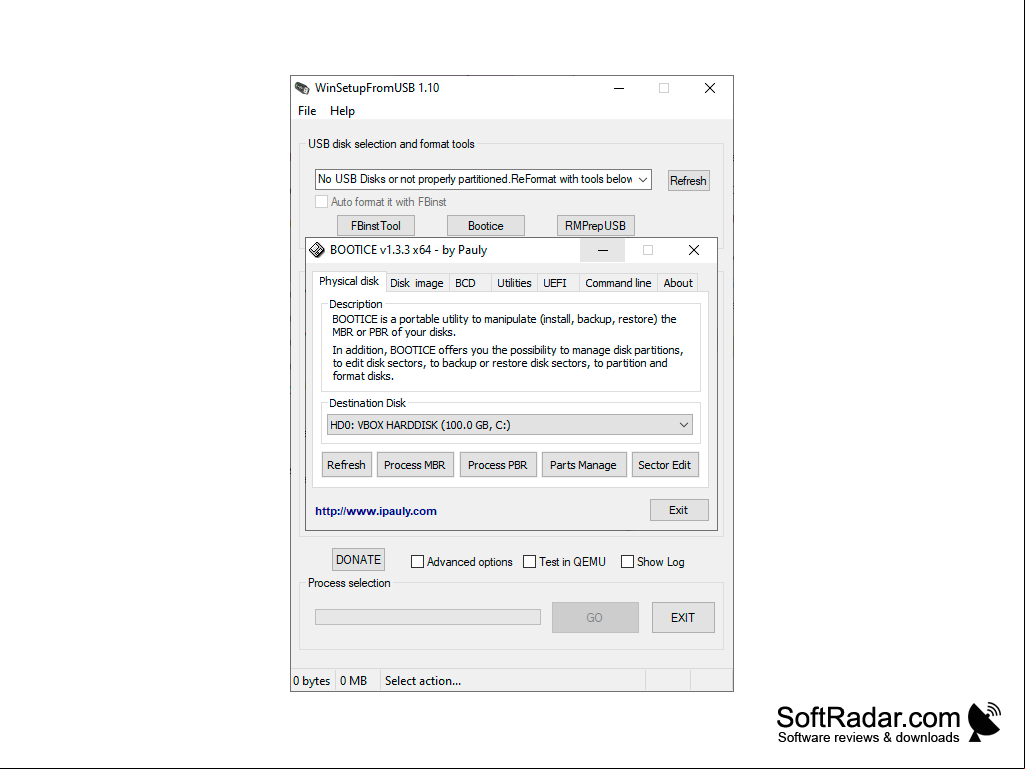Click the '0 bytes' status bar entry

(312, 681)
